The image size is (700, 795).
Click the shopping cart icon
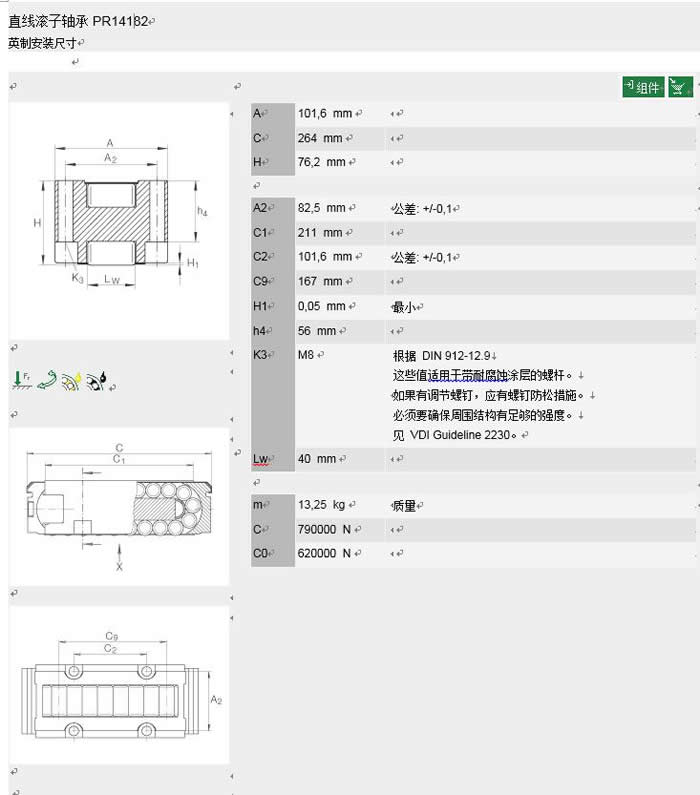(681, 88)
